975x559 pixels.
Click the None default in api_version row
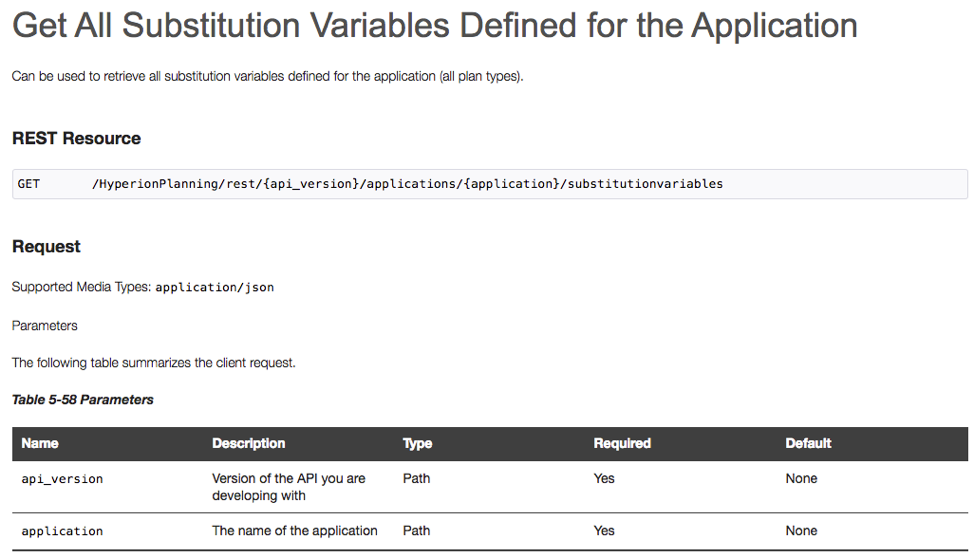tap(801, 479)
